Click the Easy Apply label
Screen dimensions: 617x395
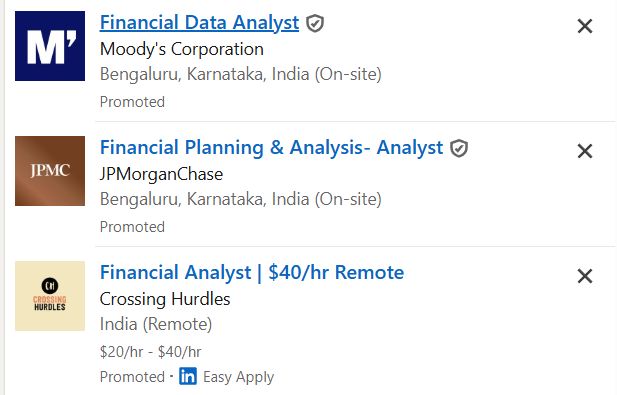click(x=238, y=377)
